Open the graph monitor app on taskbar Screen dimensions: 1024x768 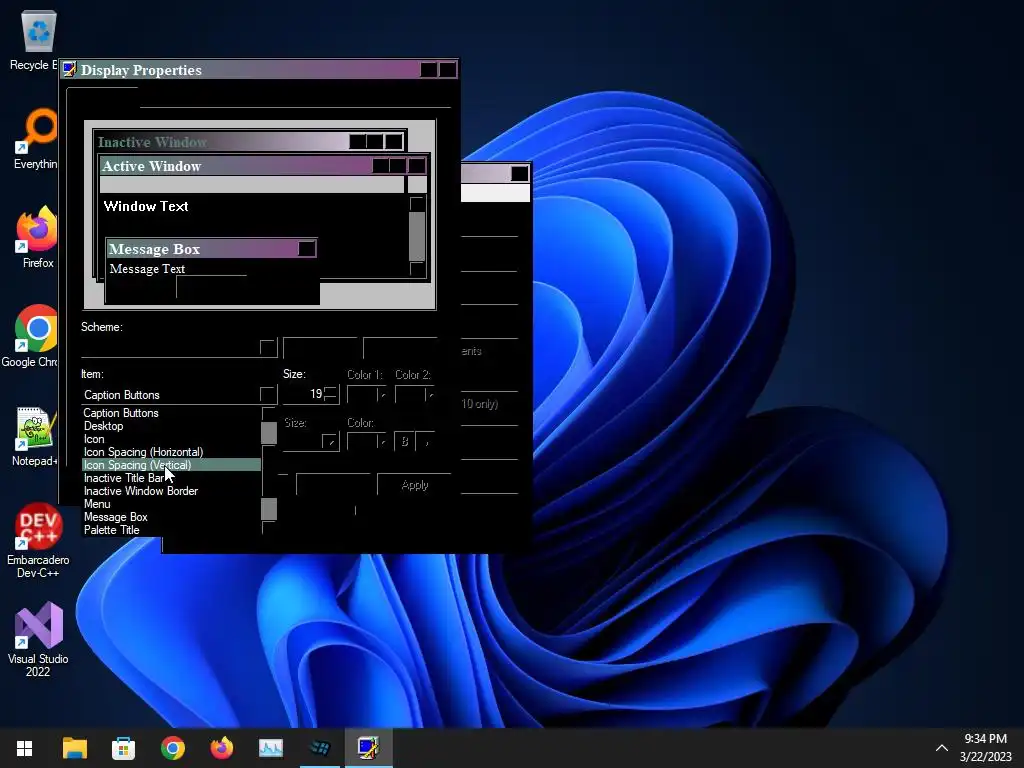(270, 748)
